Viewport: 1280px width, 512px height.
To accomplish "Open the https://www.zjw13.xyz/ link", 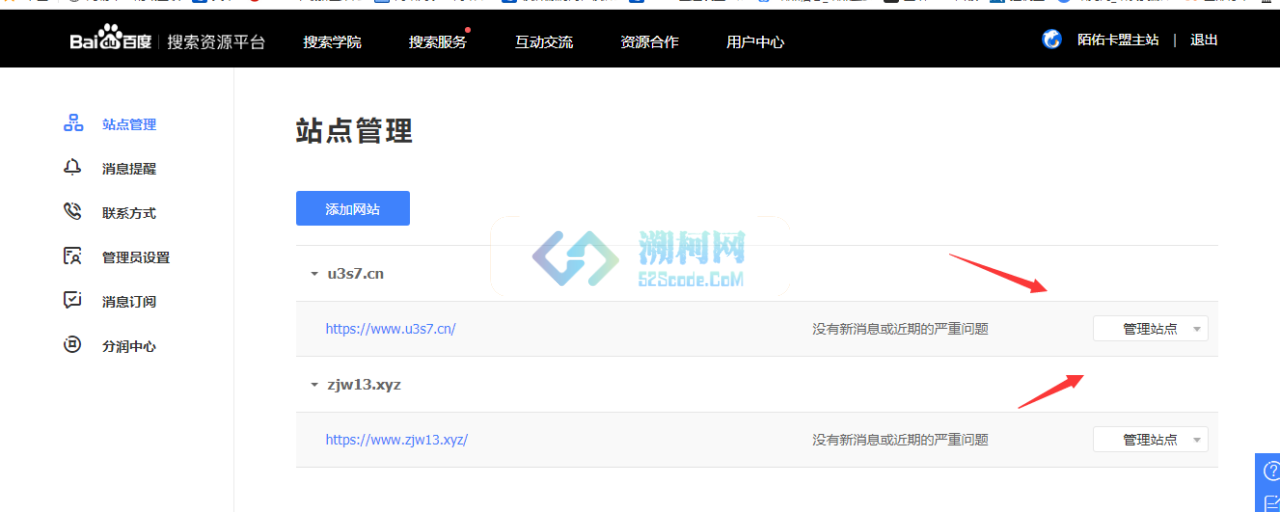I will coord(397,439).
